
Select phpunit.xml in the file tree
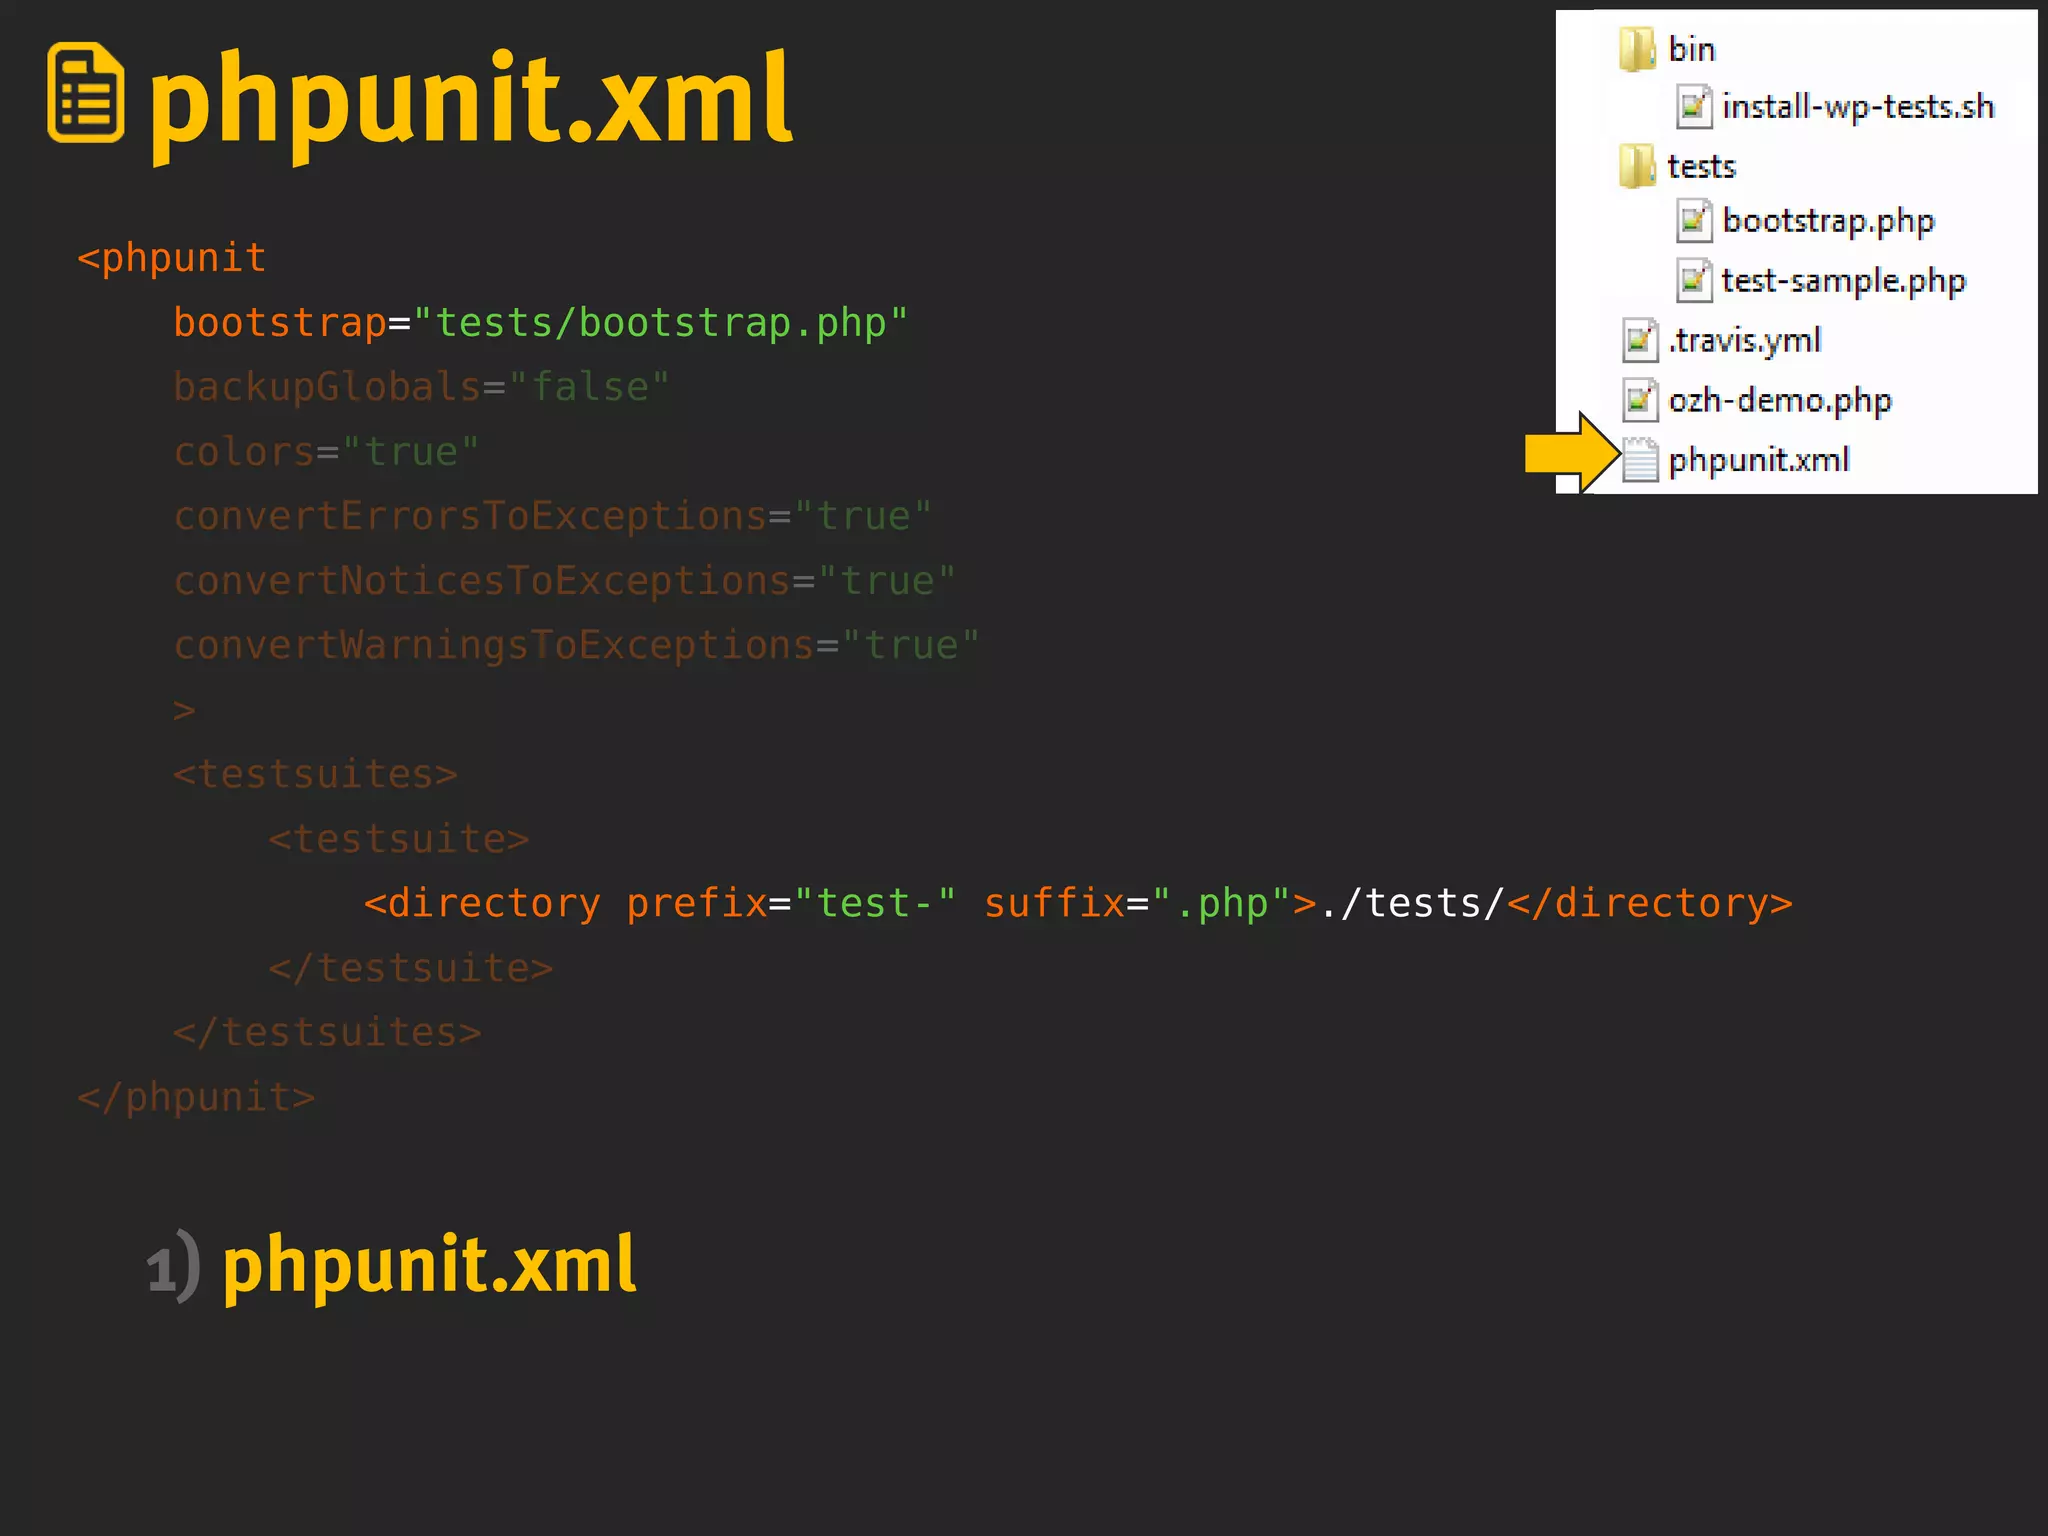[x=1759, y=460]
